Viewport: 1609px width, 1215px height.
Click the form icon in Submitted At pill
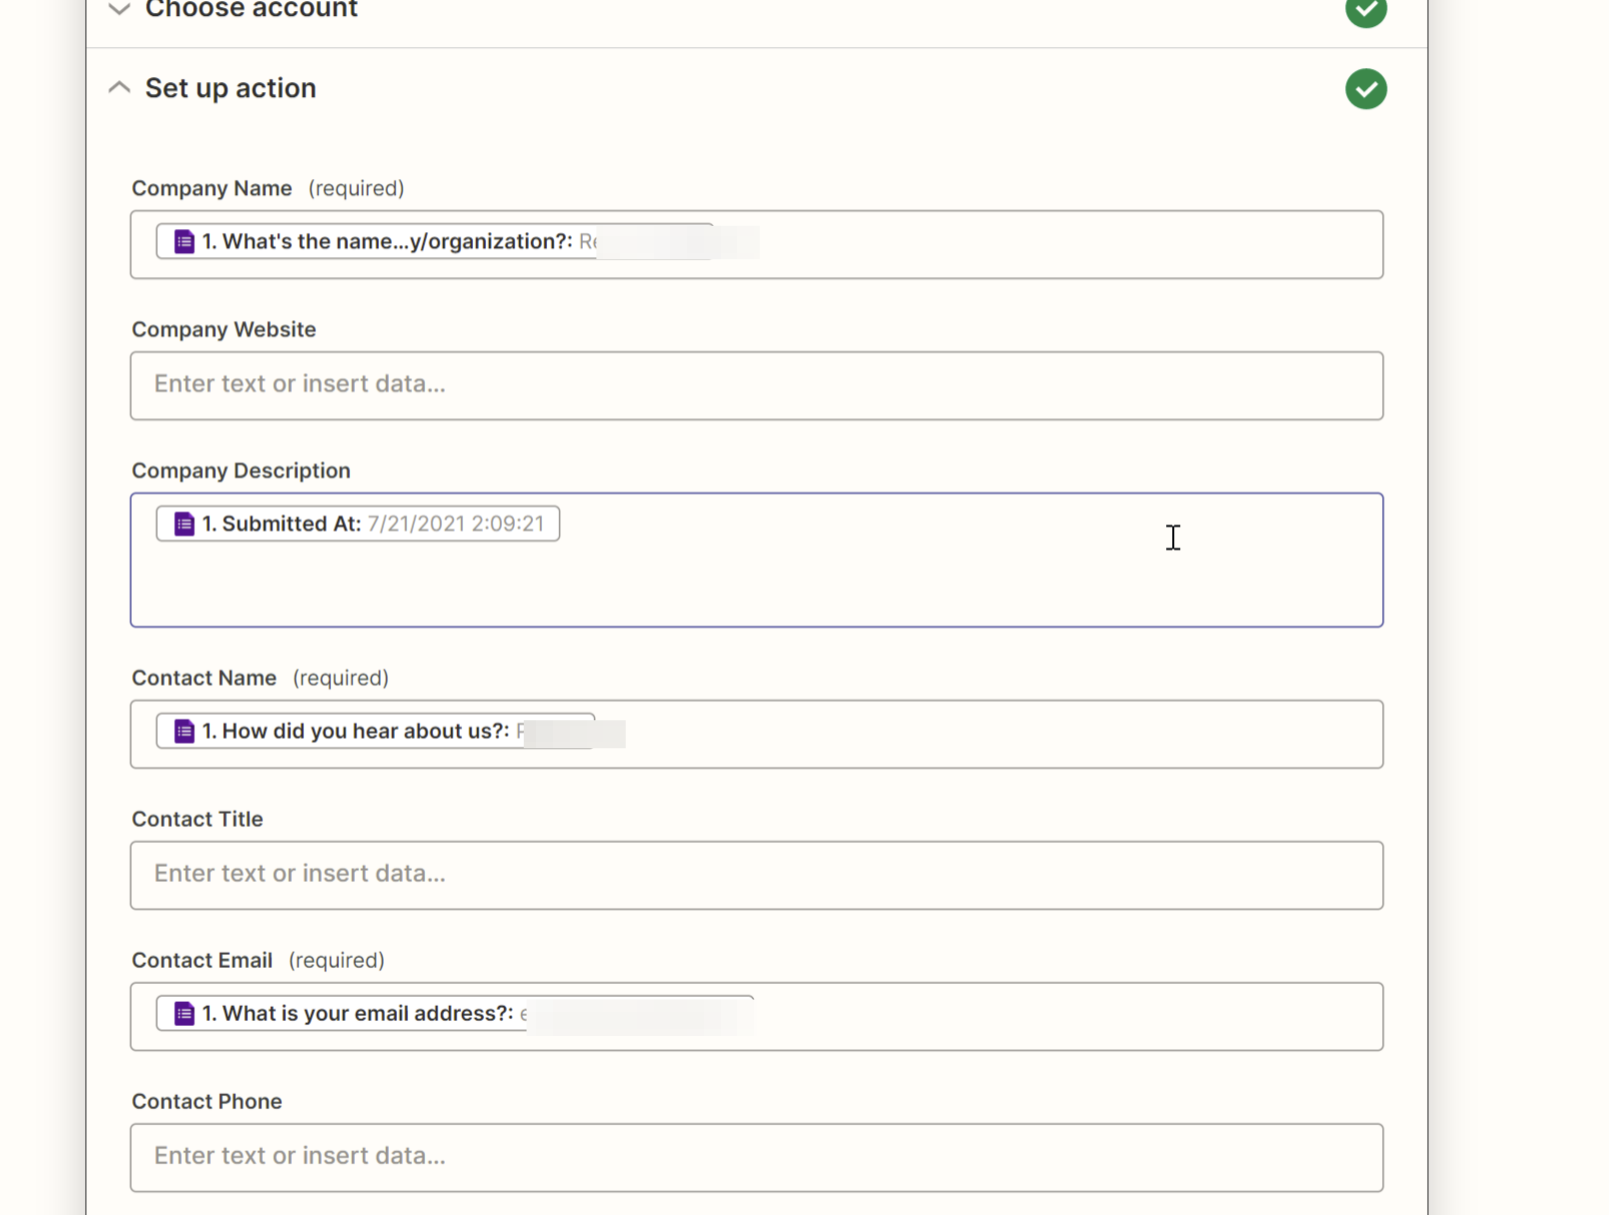[x=184, y=524]
